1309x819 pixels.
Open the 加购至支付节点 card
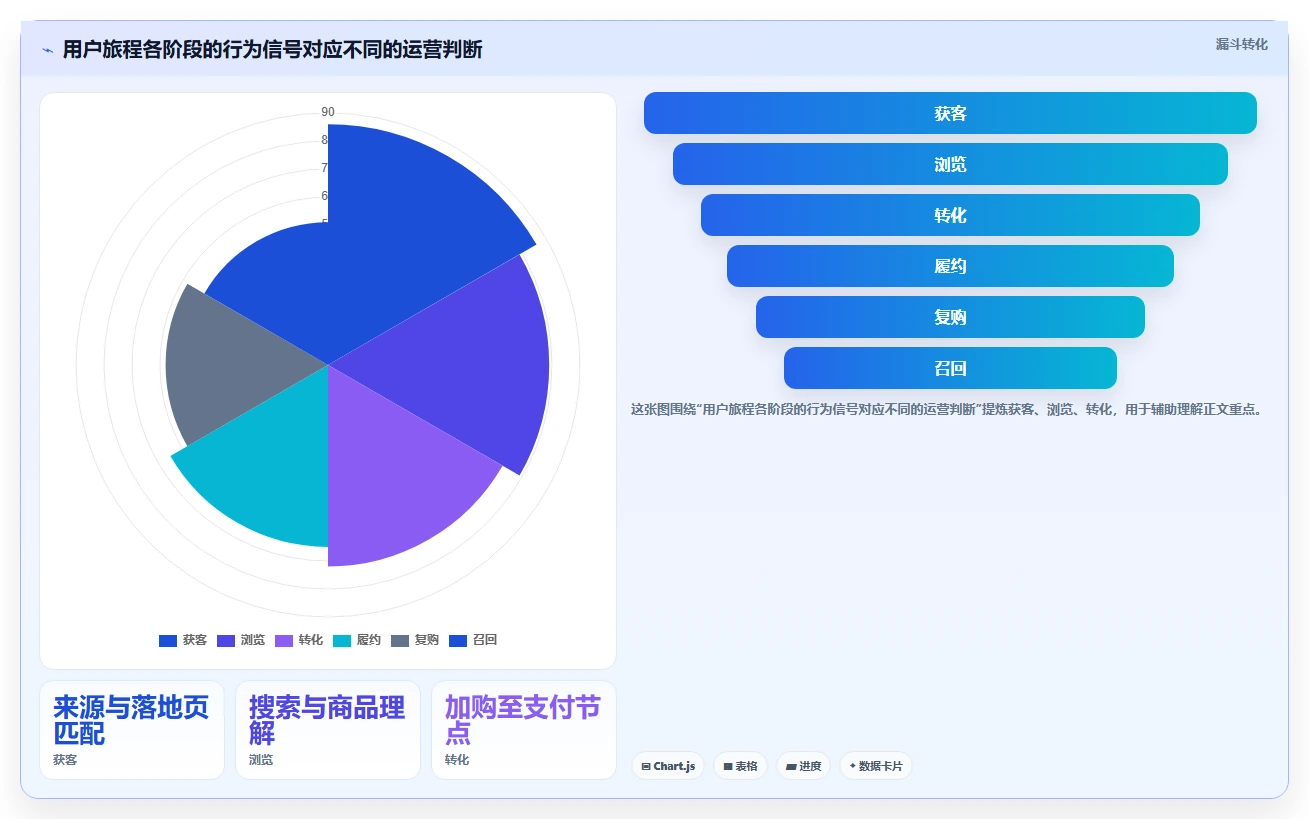click(524, 730)
